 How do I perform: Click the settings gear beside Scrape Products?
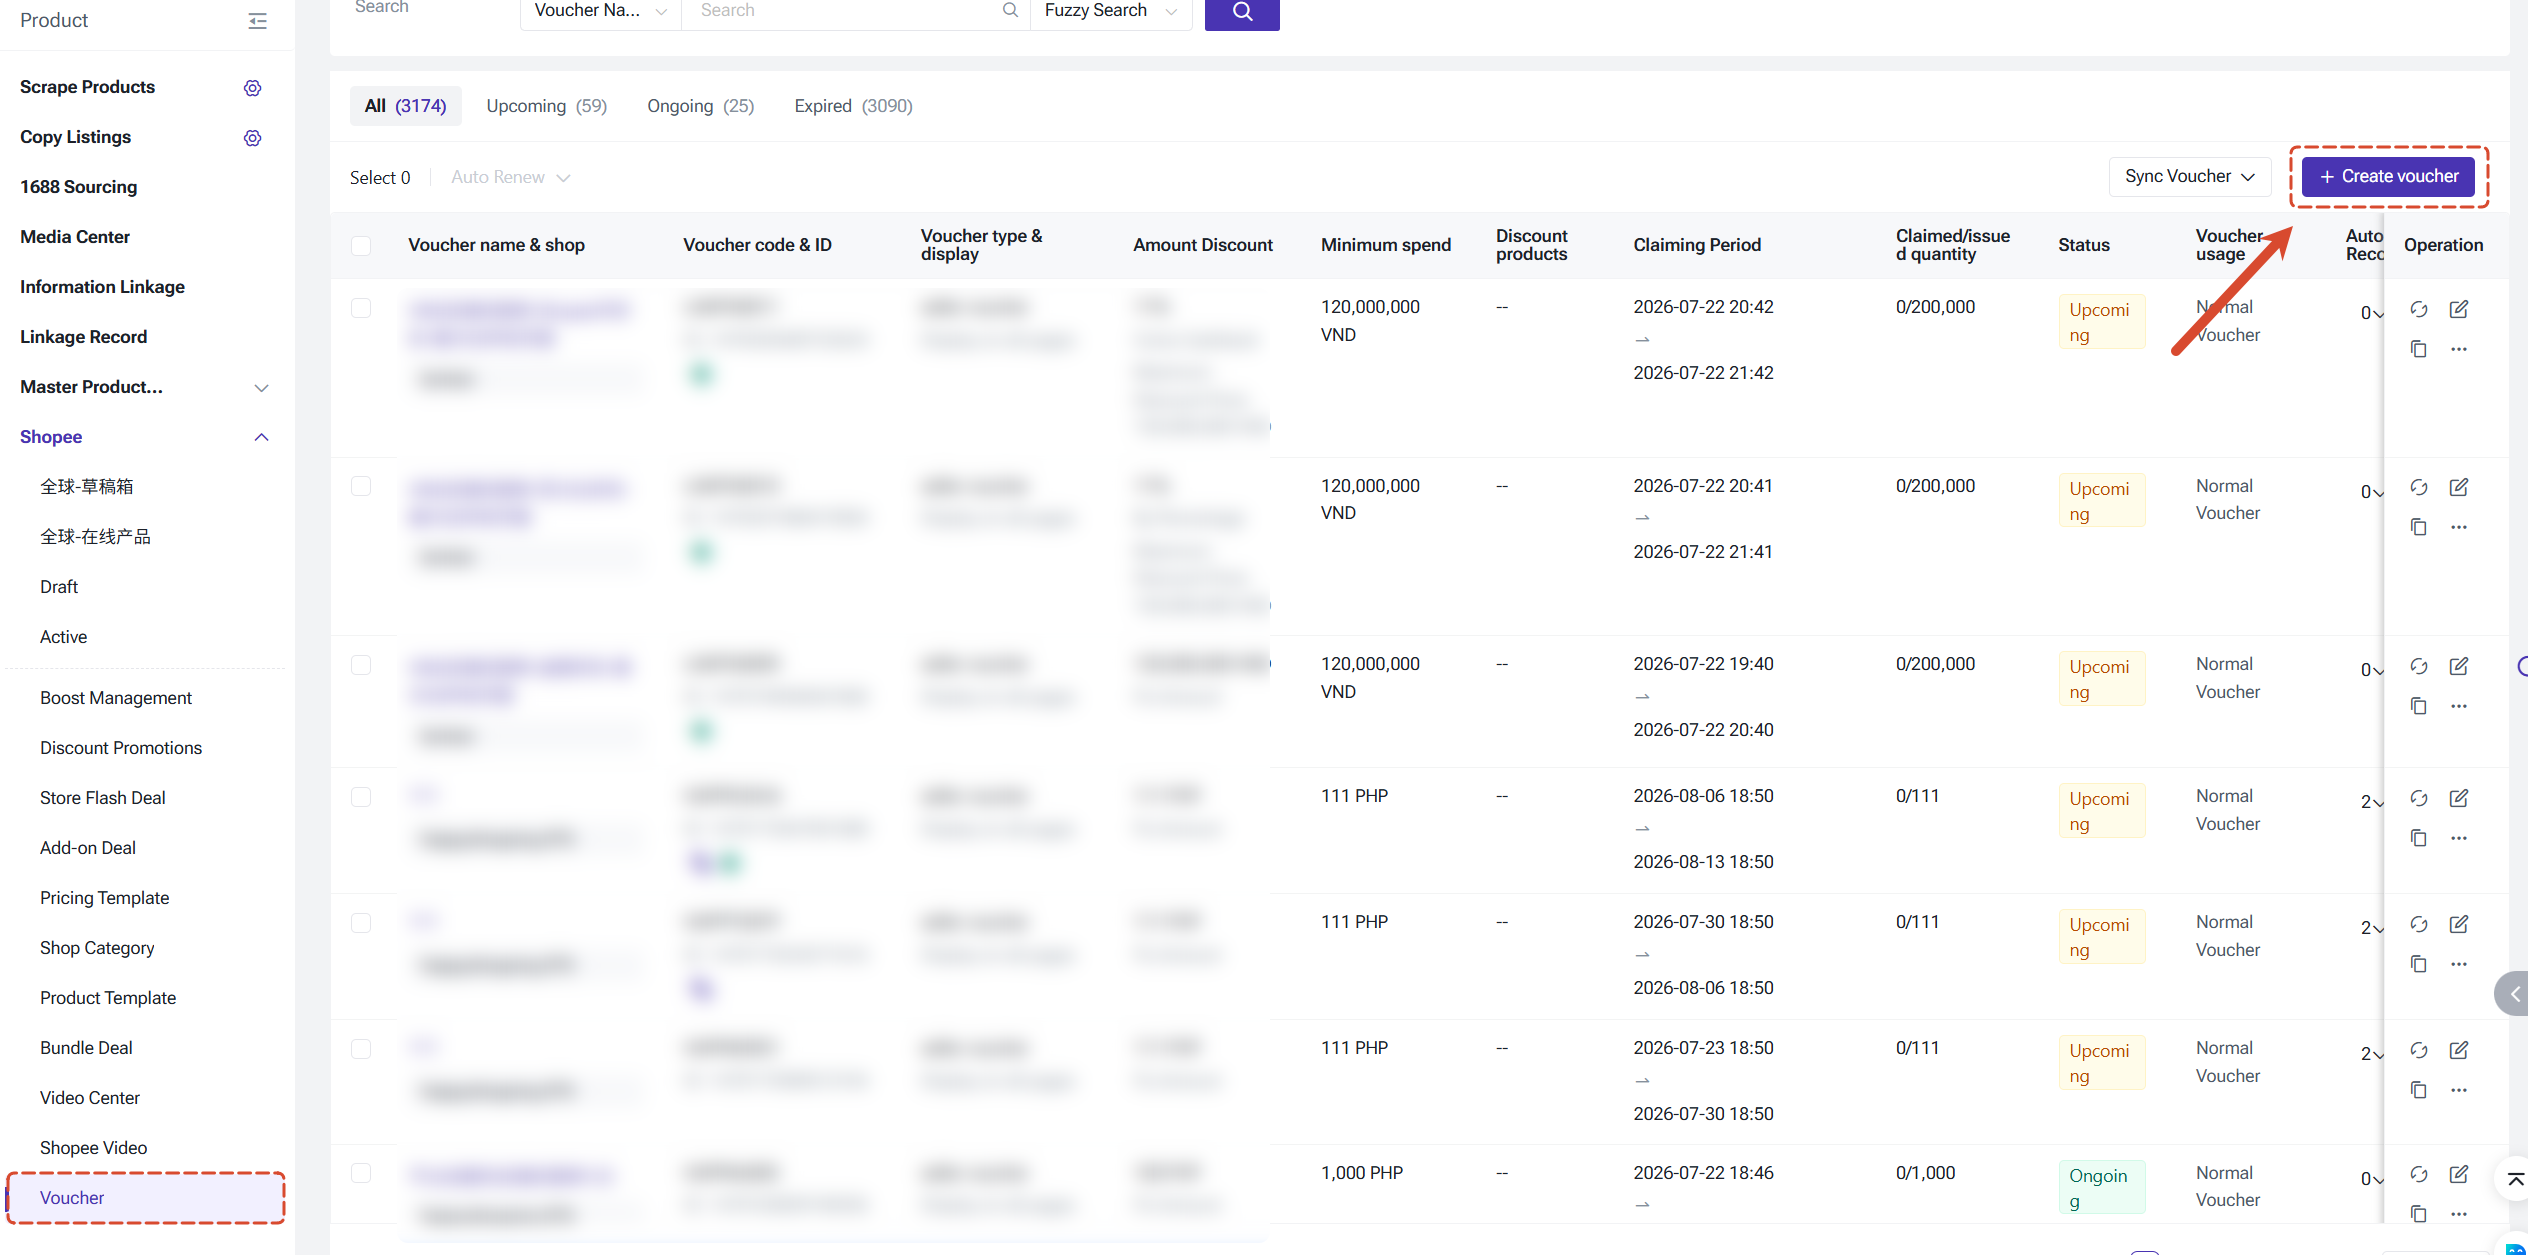253,88
